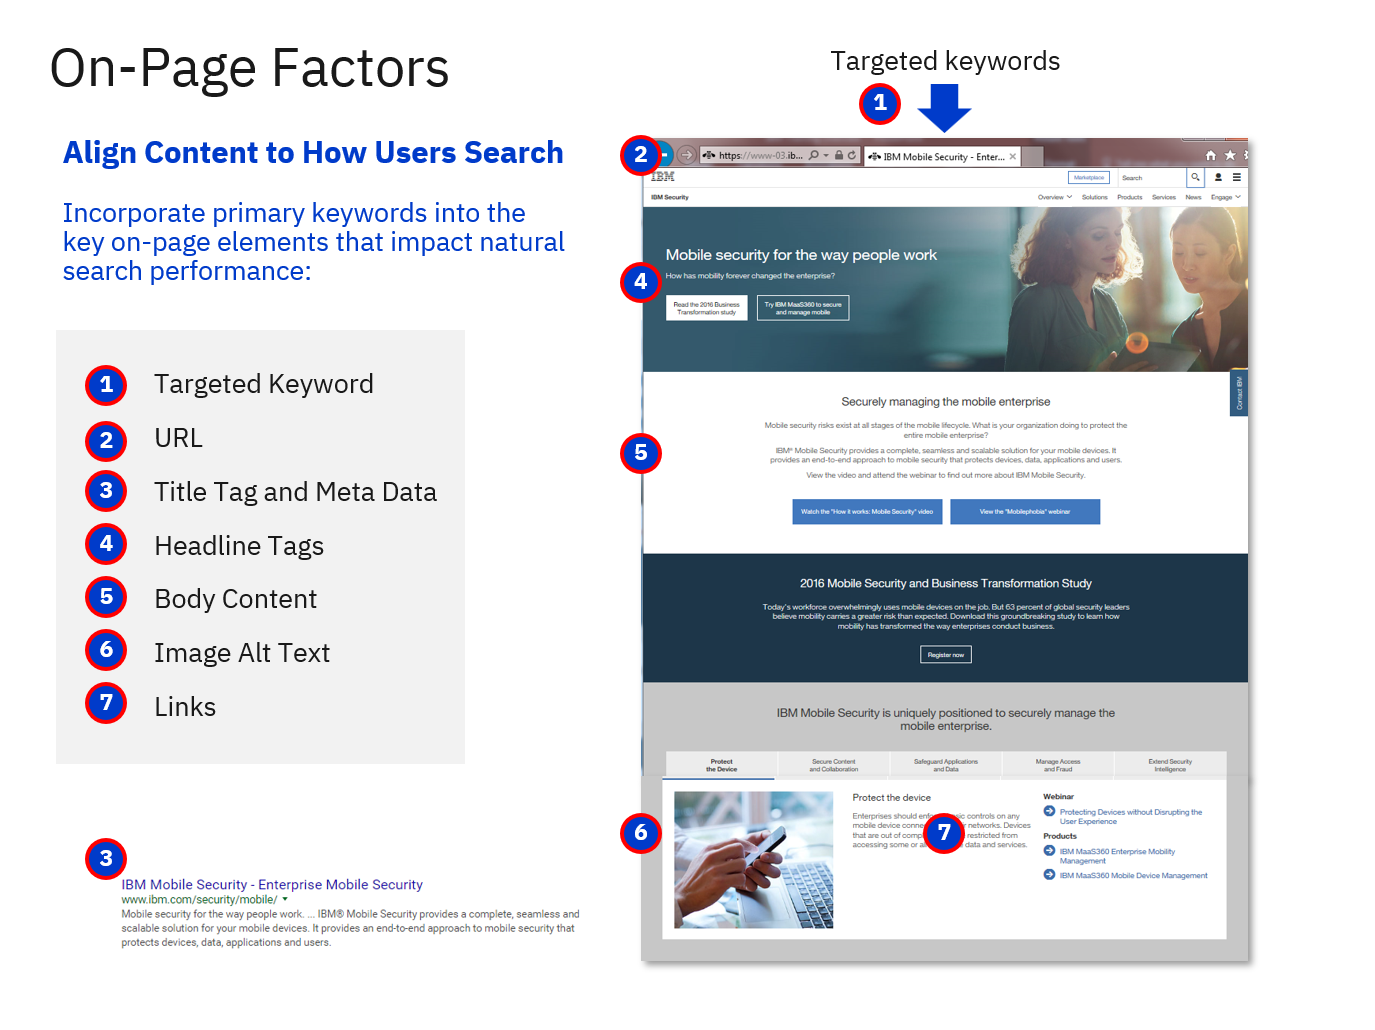The width and height of the screenshot is (1375, 1030).
Task: Click 'Title Tag and Meta Data' list entry
Action: pyautogui.click(x=295, y=492)
